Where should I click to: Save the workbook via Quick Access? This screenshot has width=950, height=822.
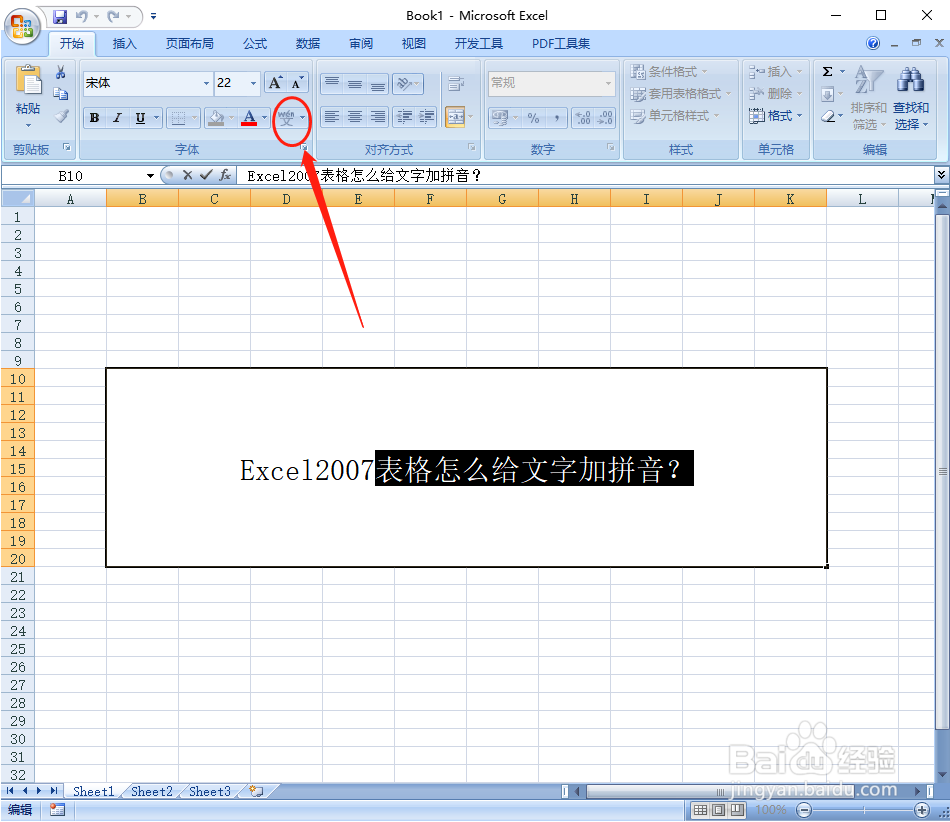[x=59, y=16]
